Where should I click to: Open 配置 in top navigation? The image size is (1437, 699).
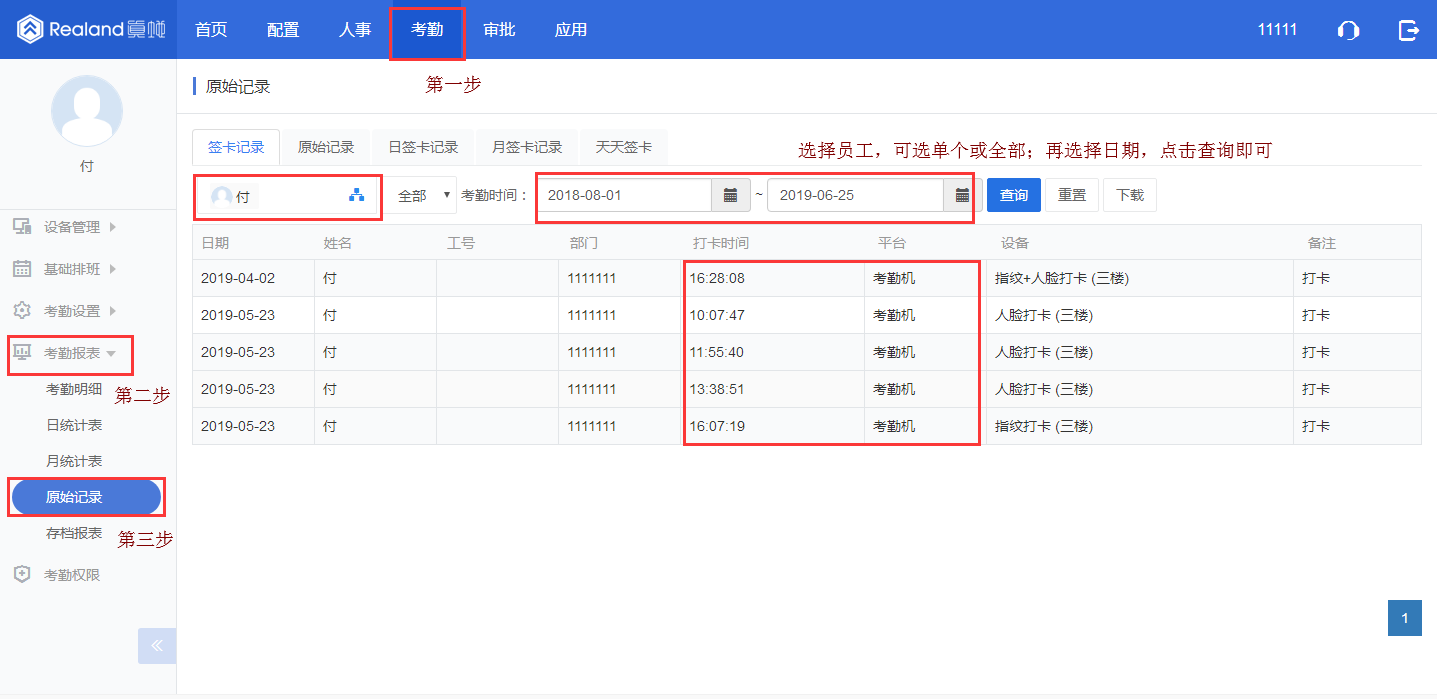pos(283,30)
